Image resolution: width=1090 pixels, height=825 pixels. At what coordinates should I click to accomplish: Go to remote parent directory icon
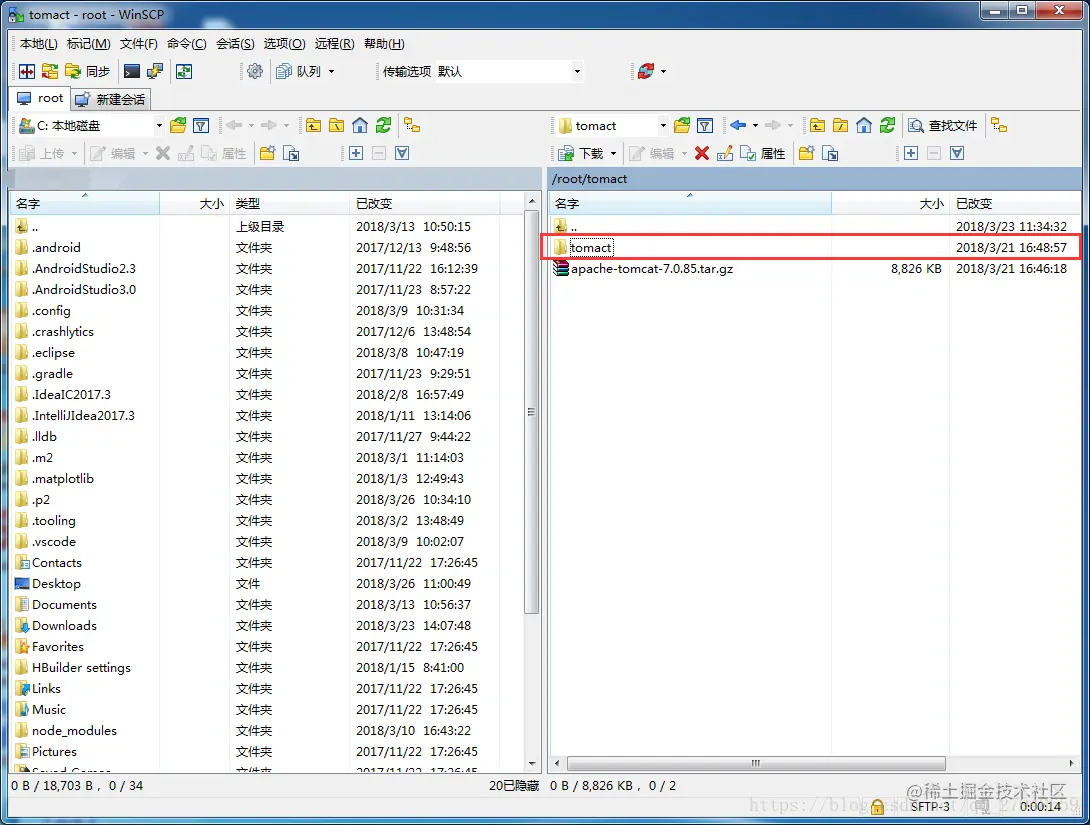coord(818,125)
